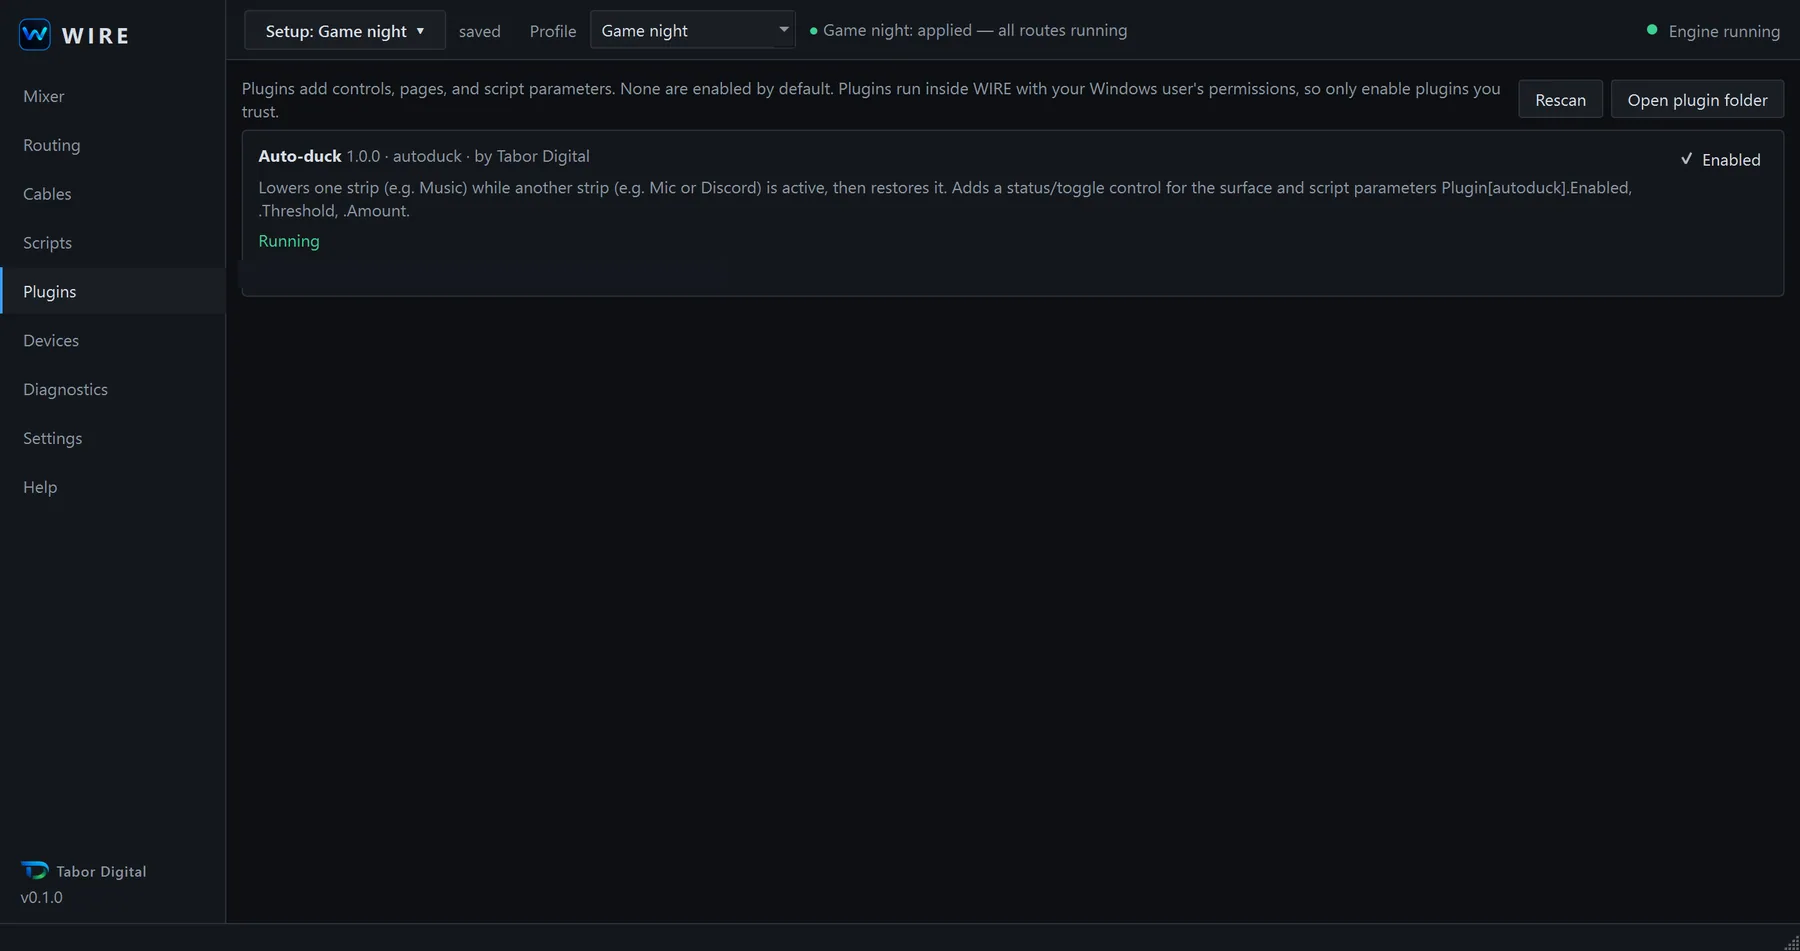
Task: Click the v0.1.0 version label
Action: point(42,897)
